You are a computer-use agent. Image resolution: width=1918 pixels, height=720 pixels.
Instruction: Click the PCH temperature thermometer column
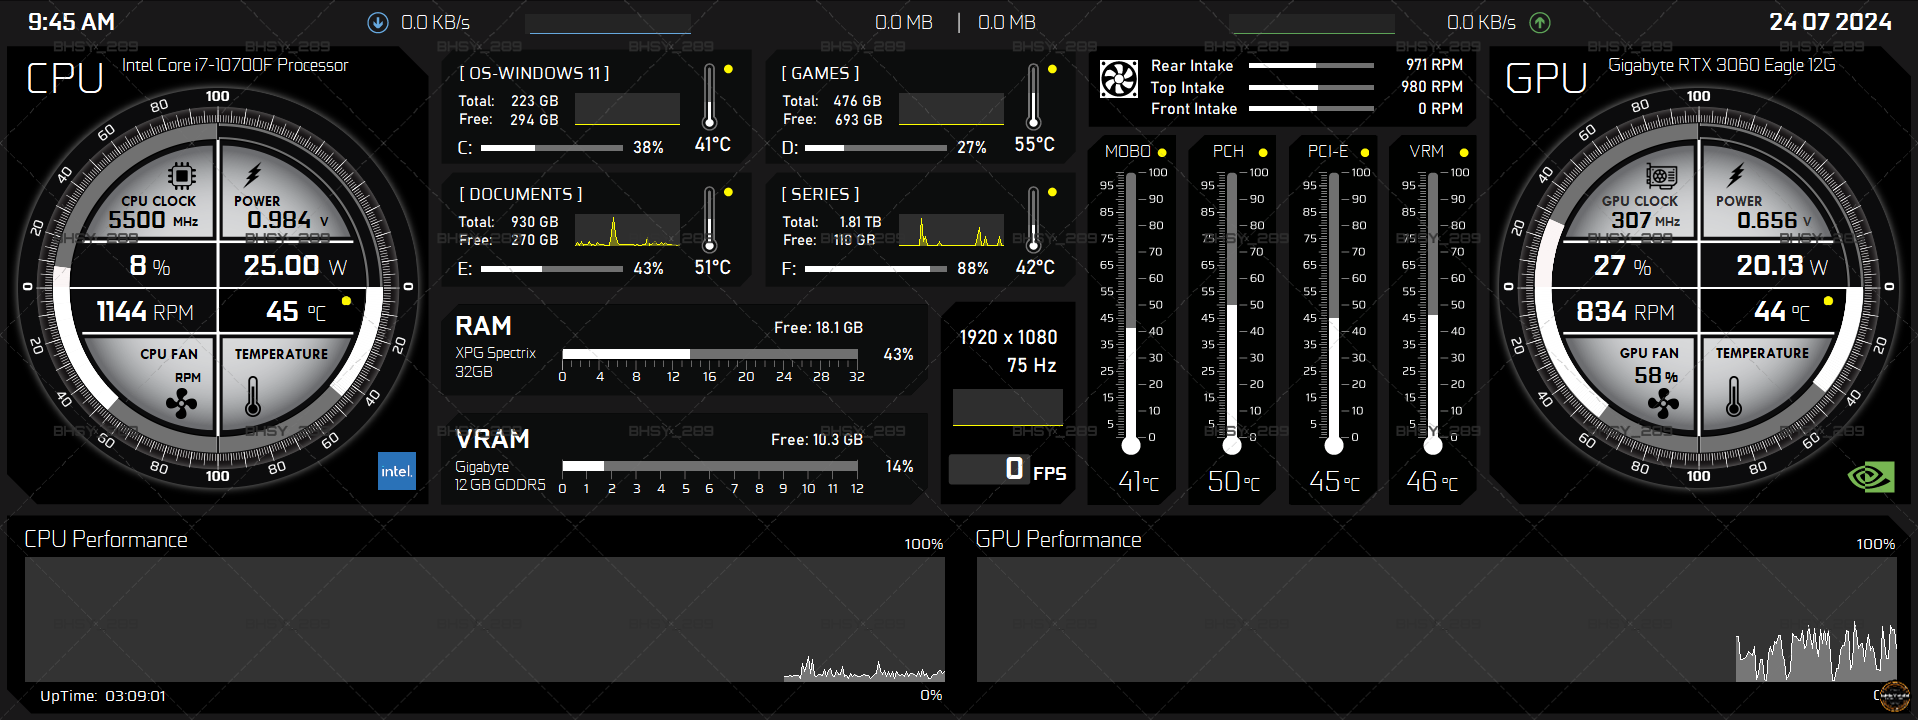coord(1232,312)
